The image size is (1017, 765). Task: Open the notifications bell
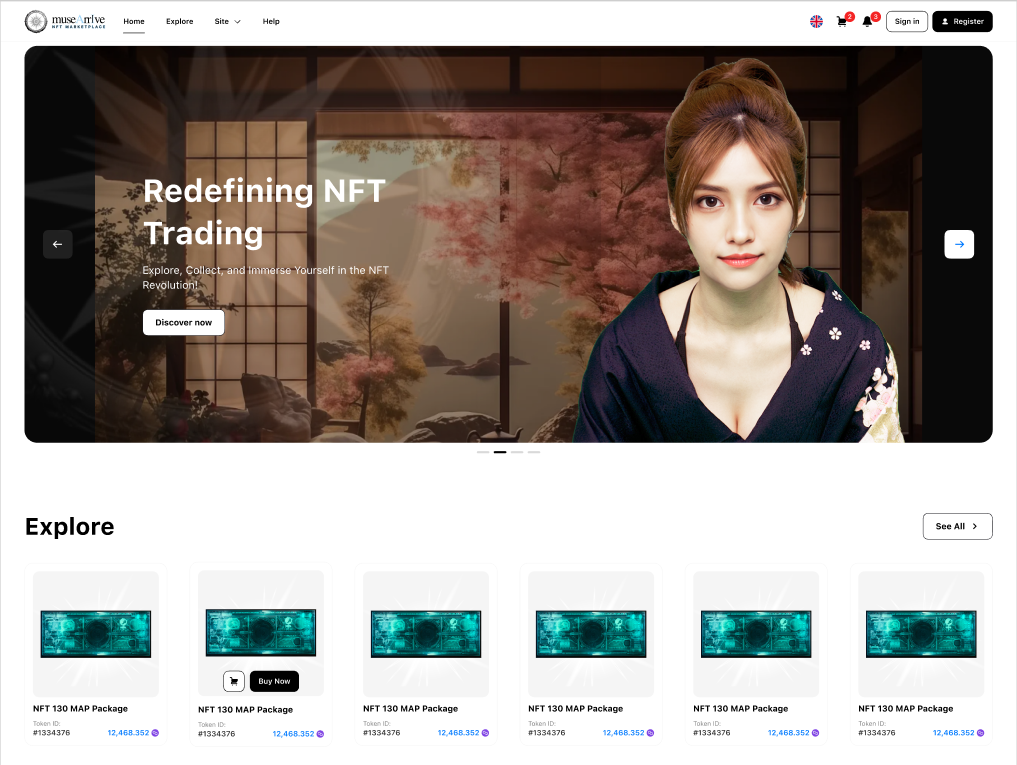867,21
